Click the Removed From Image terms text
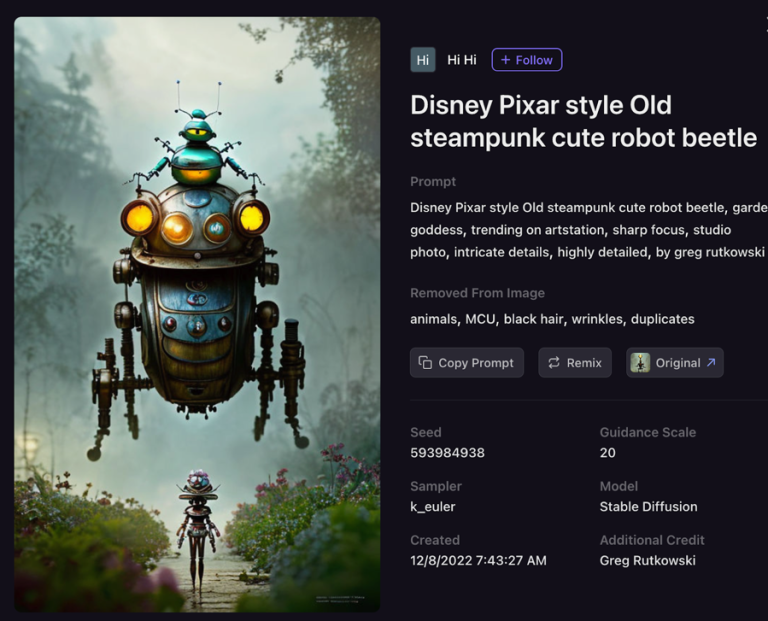Screen dimensions: 768x621 552,319
